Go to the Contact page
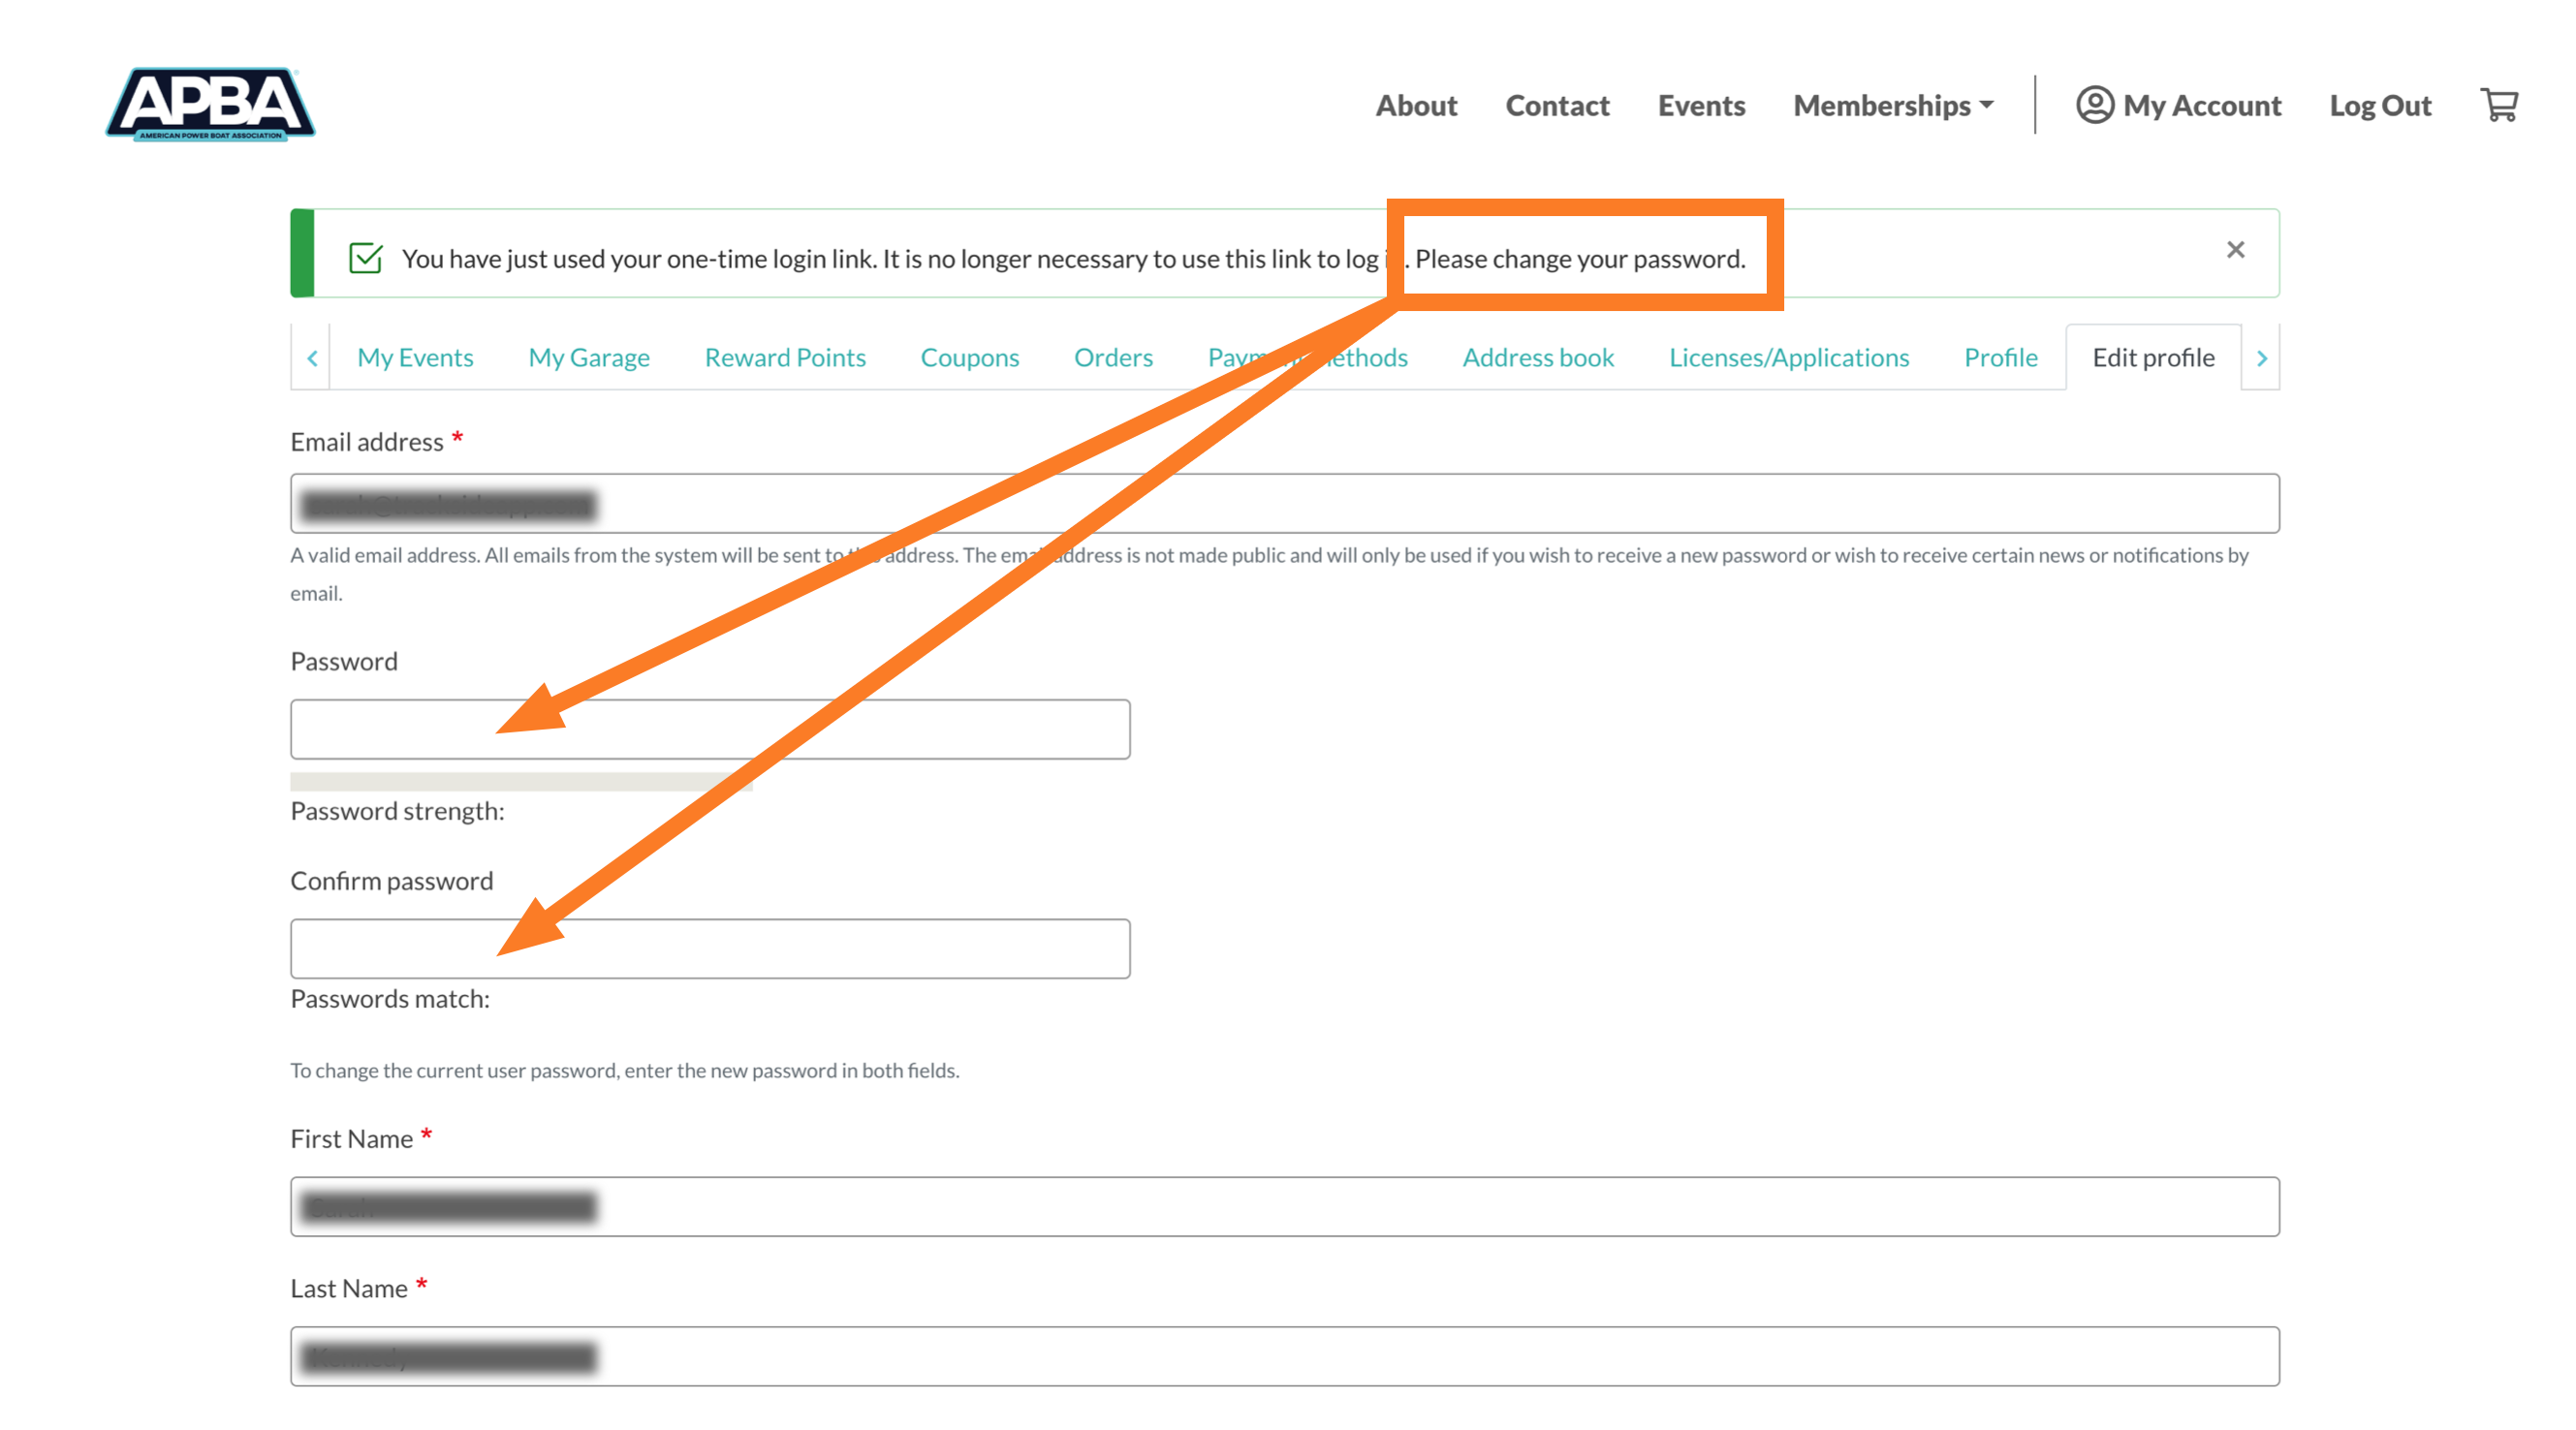Image resolution: width=2576 pixels, height=1430 pixels. (x=1556, y=105)
